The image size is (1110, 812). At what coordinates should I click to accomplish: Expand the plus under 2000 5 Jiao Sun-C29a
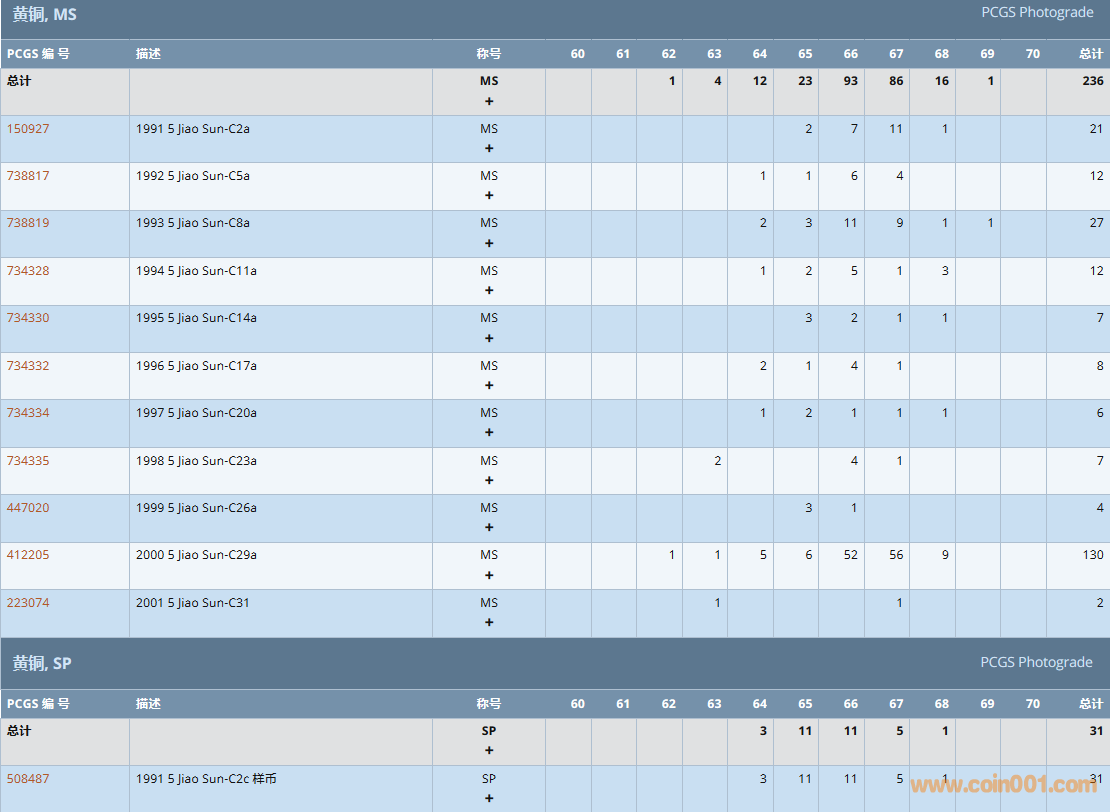pyautogui.click(x=489, y=575)
